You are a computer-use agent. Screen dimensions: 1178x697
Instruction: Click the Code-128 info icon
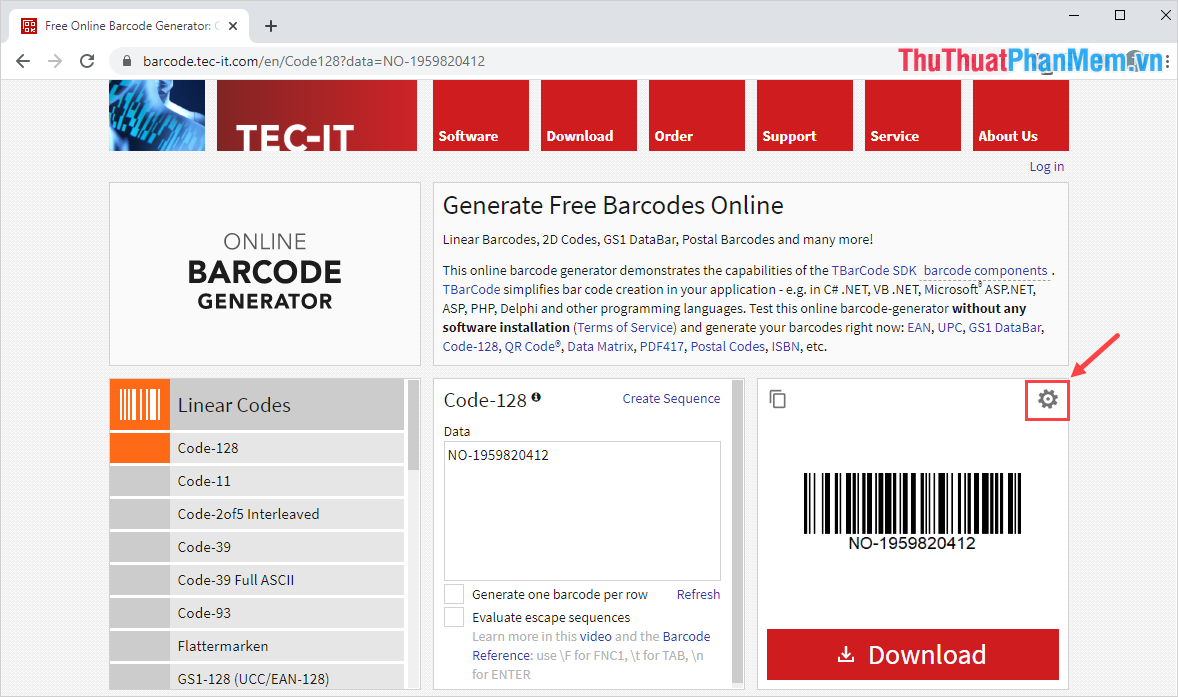point(536,398)
